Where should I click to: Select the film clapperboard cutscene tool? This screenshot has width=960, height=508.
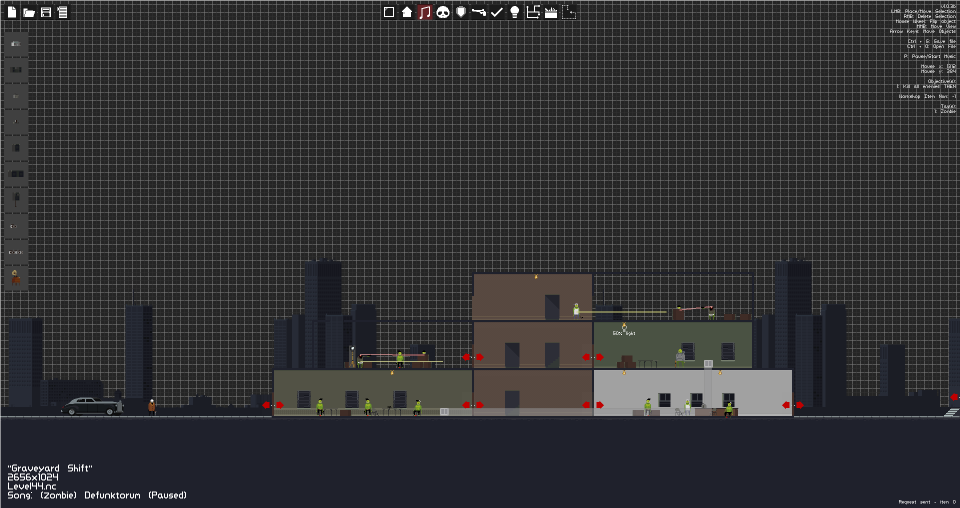(550, 12)
